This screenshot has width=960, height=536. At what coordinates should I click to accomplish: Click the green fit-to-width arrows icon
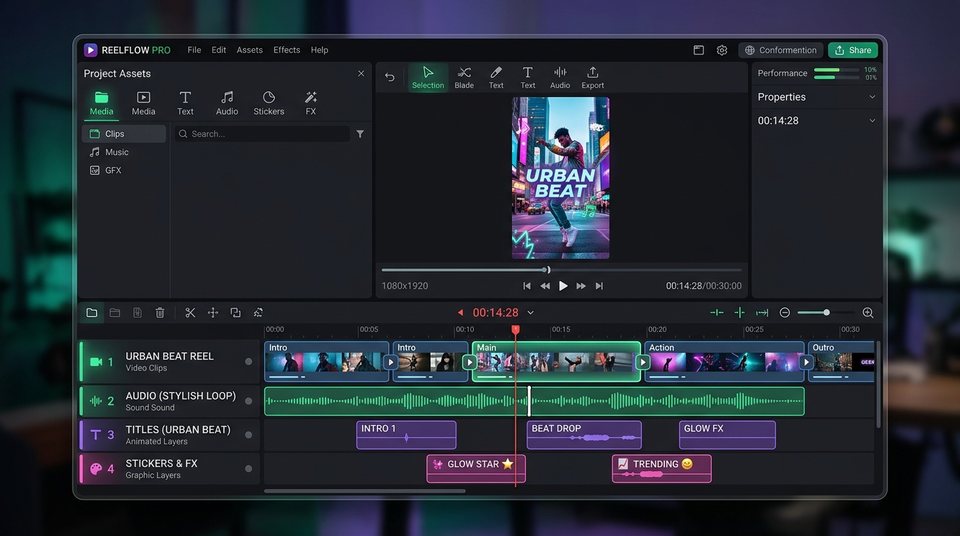(x=762, y=312)
